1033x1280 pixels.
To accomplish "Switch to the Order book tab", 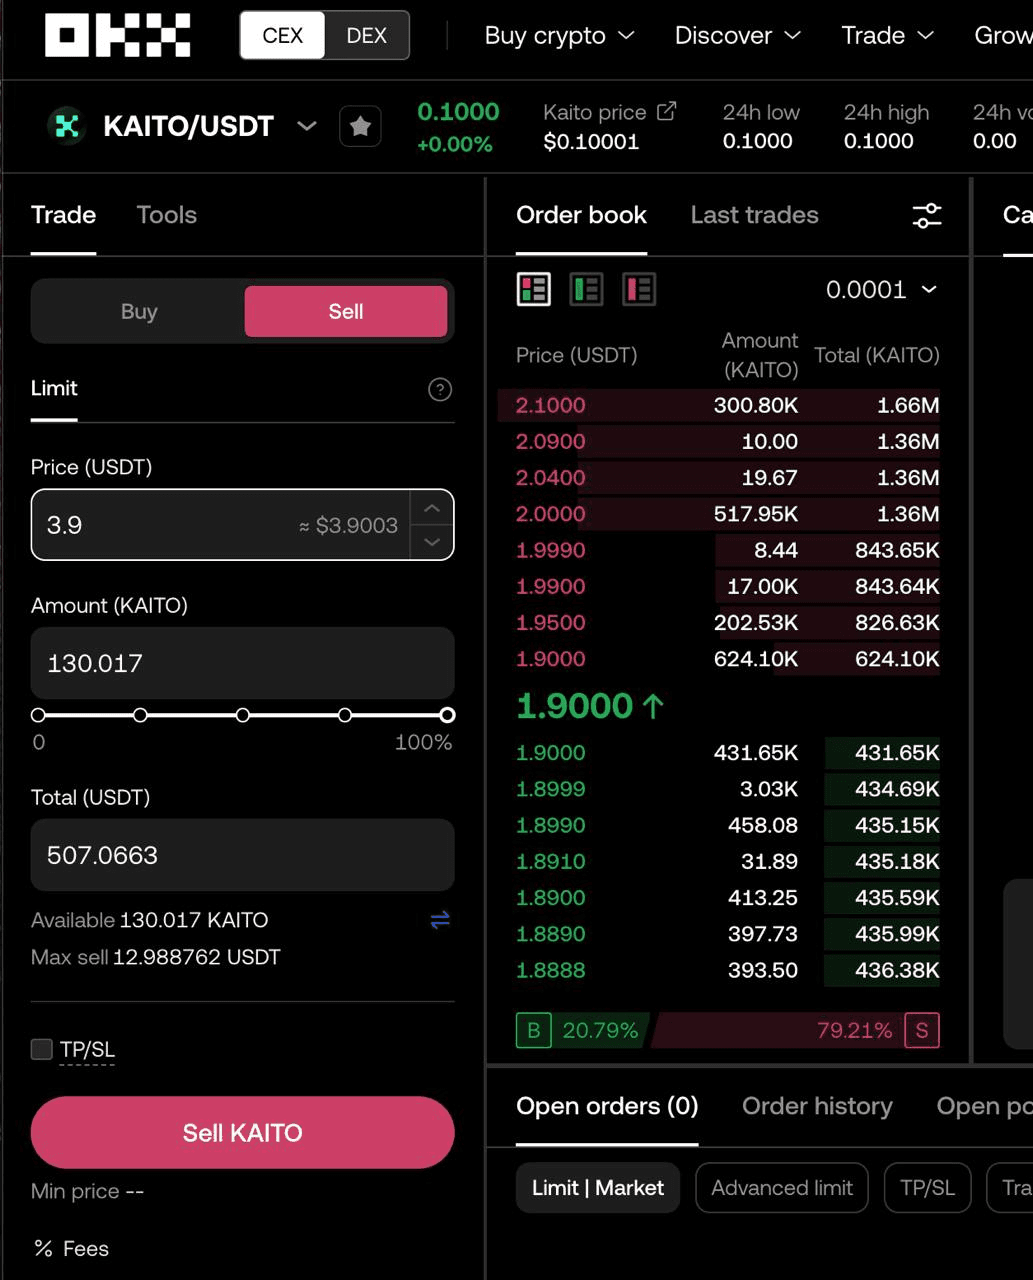I will [x=581, y=215].
